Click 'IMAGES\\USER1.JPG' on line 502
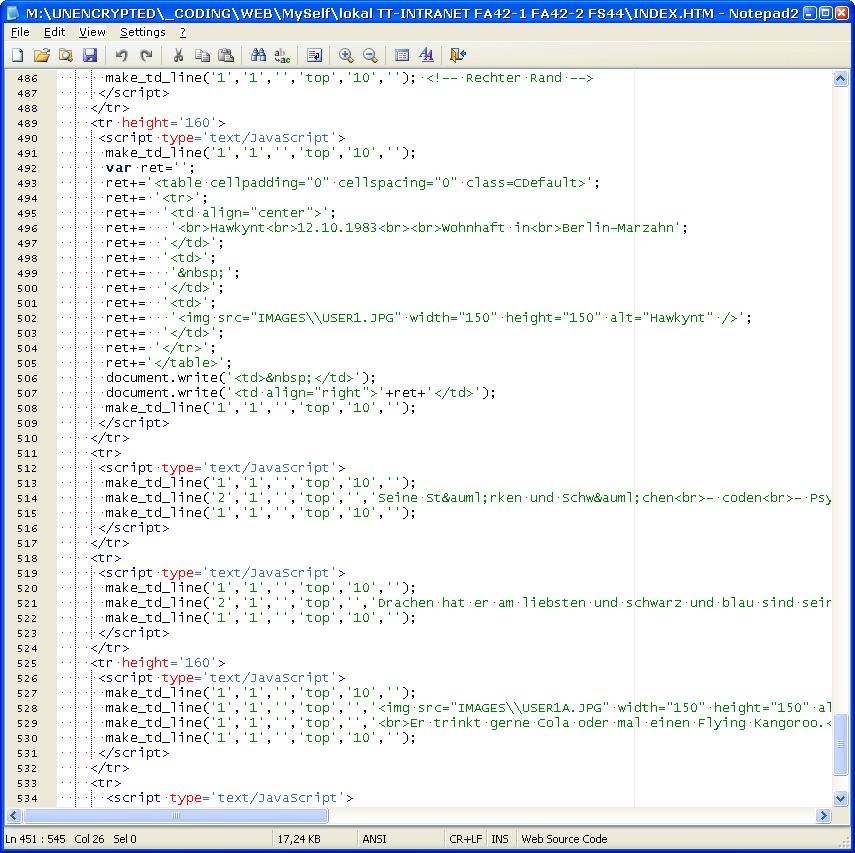Image resolution: width=855 pixels, height=853 pixels. (326, 318)
